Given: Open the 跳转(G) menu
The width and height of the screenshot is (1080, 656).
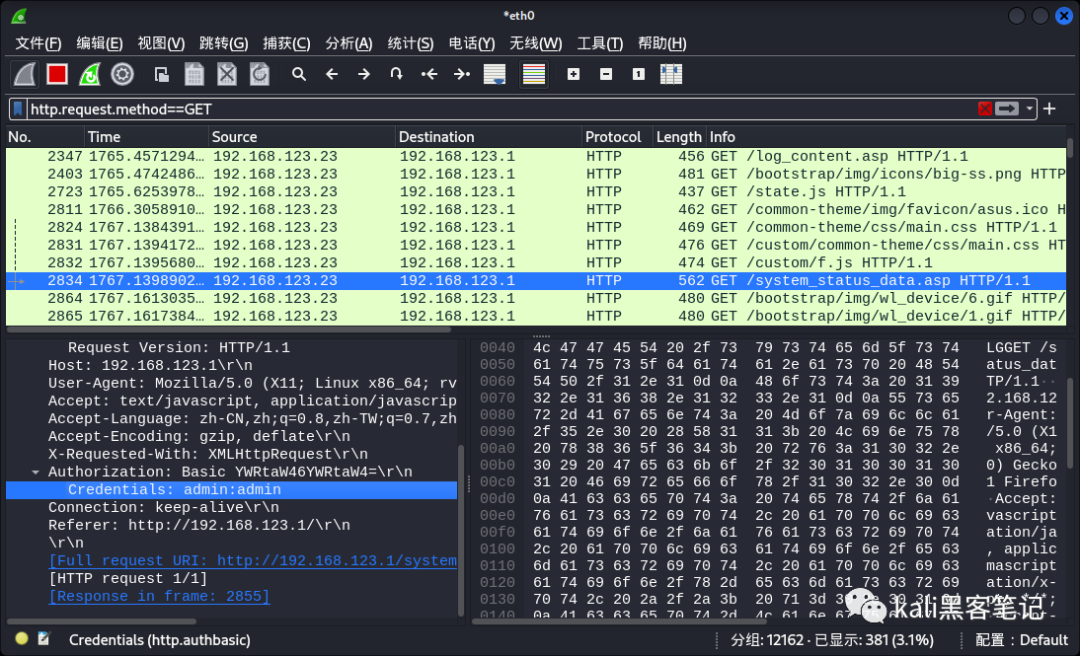Looking at the screenshot, I should click(224, 43).
